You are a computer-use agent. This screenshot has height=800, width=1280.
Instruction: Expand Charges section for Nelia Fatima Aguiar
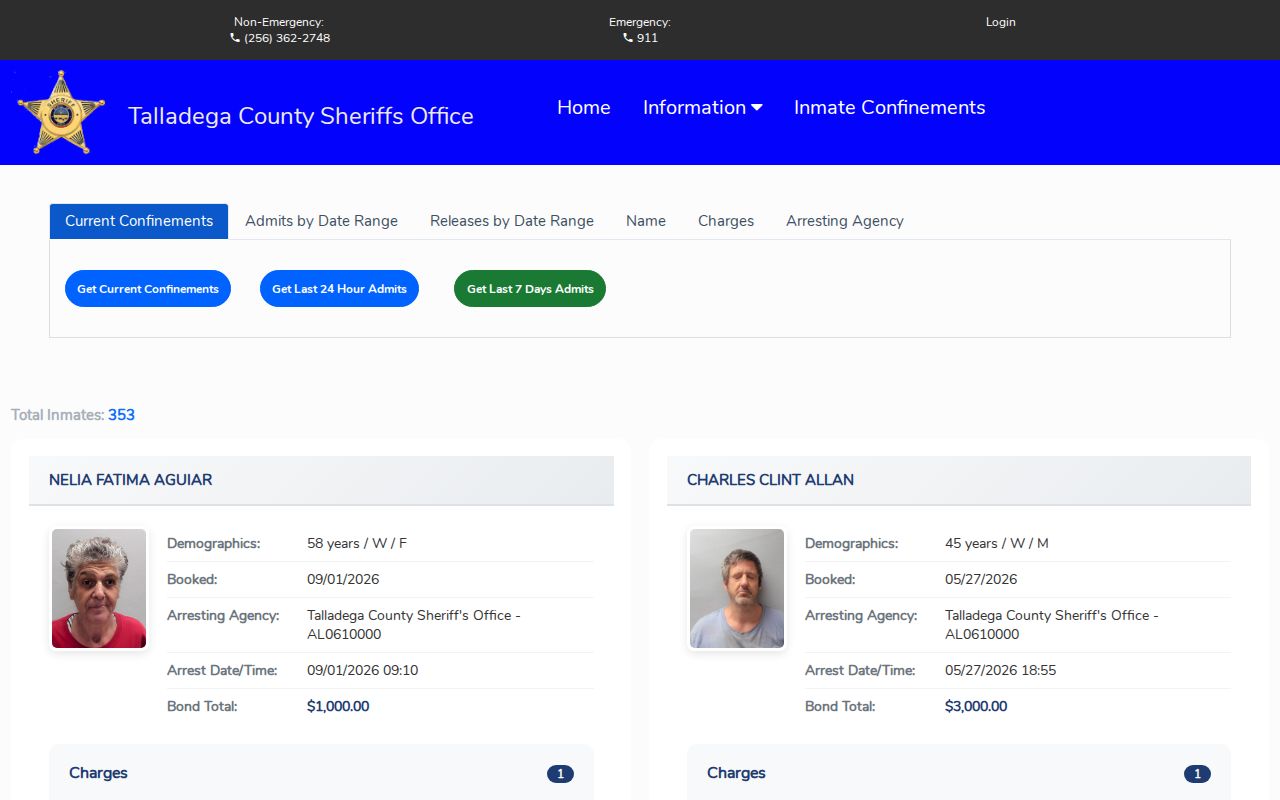(x=321, y=773)
